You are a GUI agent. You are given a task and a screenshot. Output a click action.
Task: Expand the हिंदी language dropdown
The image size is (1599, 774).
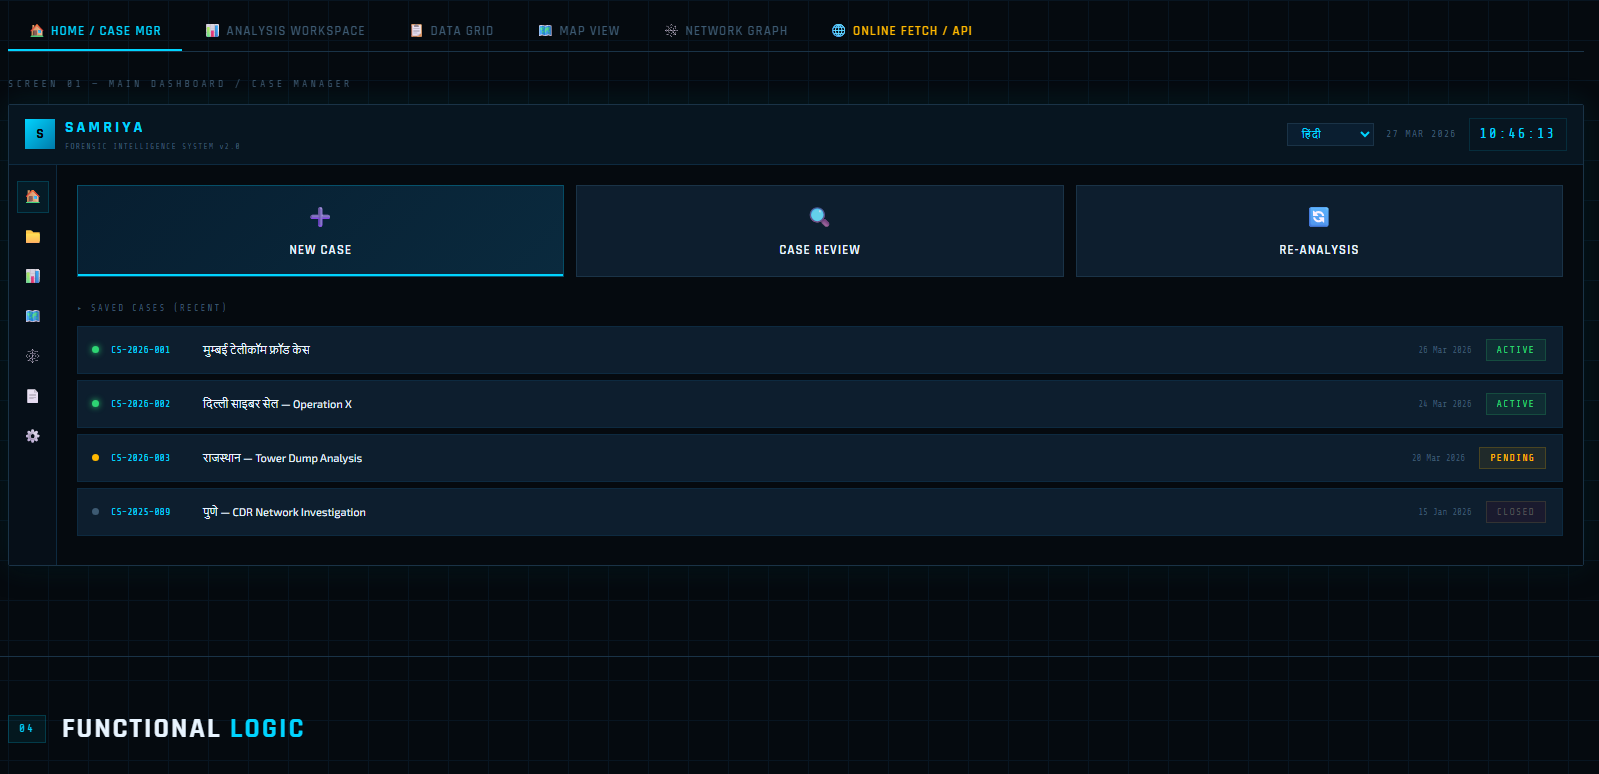pos(1329,134)
